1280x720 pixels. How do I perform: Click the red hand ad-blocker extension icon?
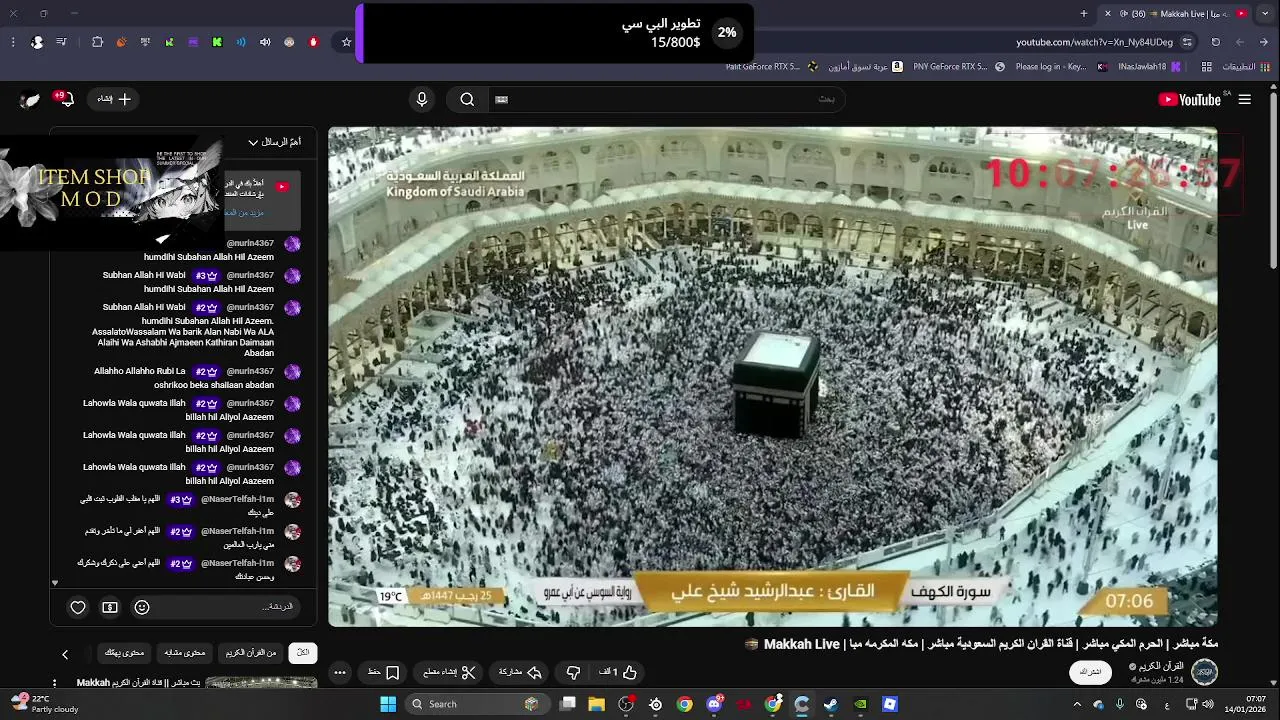click(x=313, y=42)
